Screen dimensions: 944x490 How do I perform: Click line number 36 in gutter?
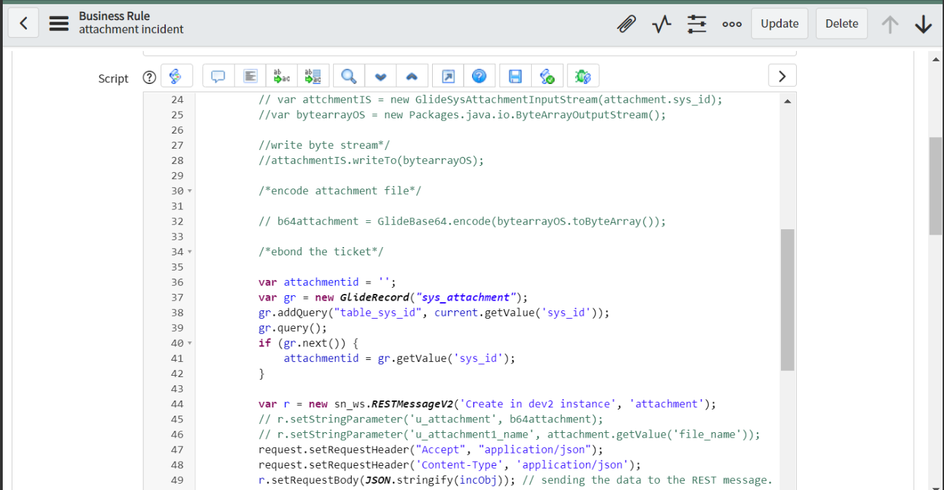pyautogui.click(x=177, y=282)
